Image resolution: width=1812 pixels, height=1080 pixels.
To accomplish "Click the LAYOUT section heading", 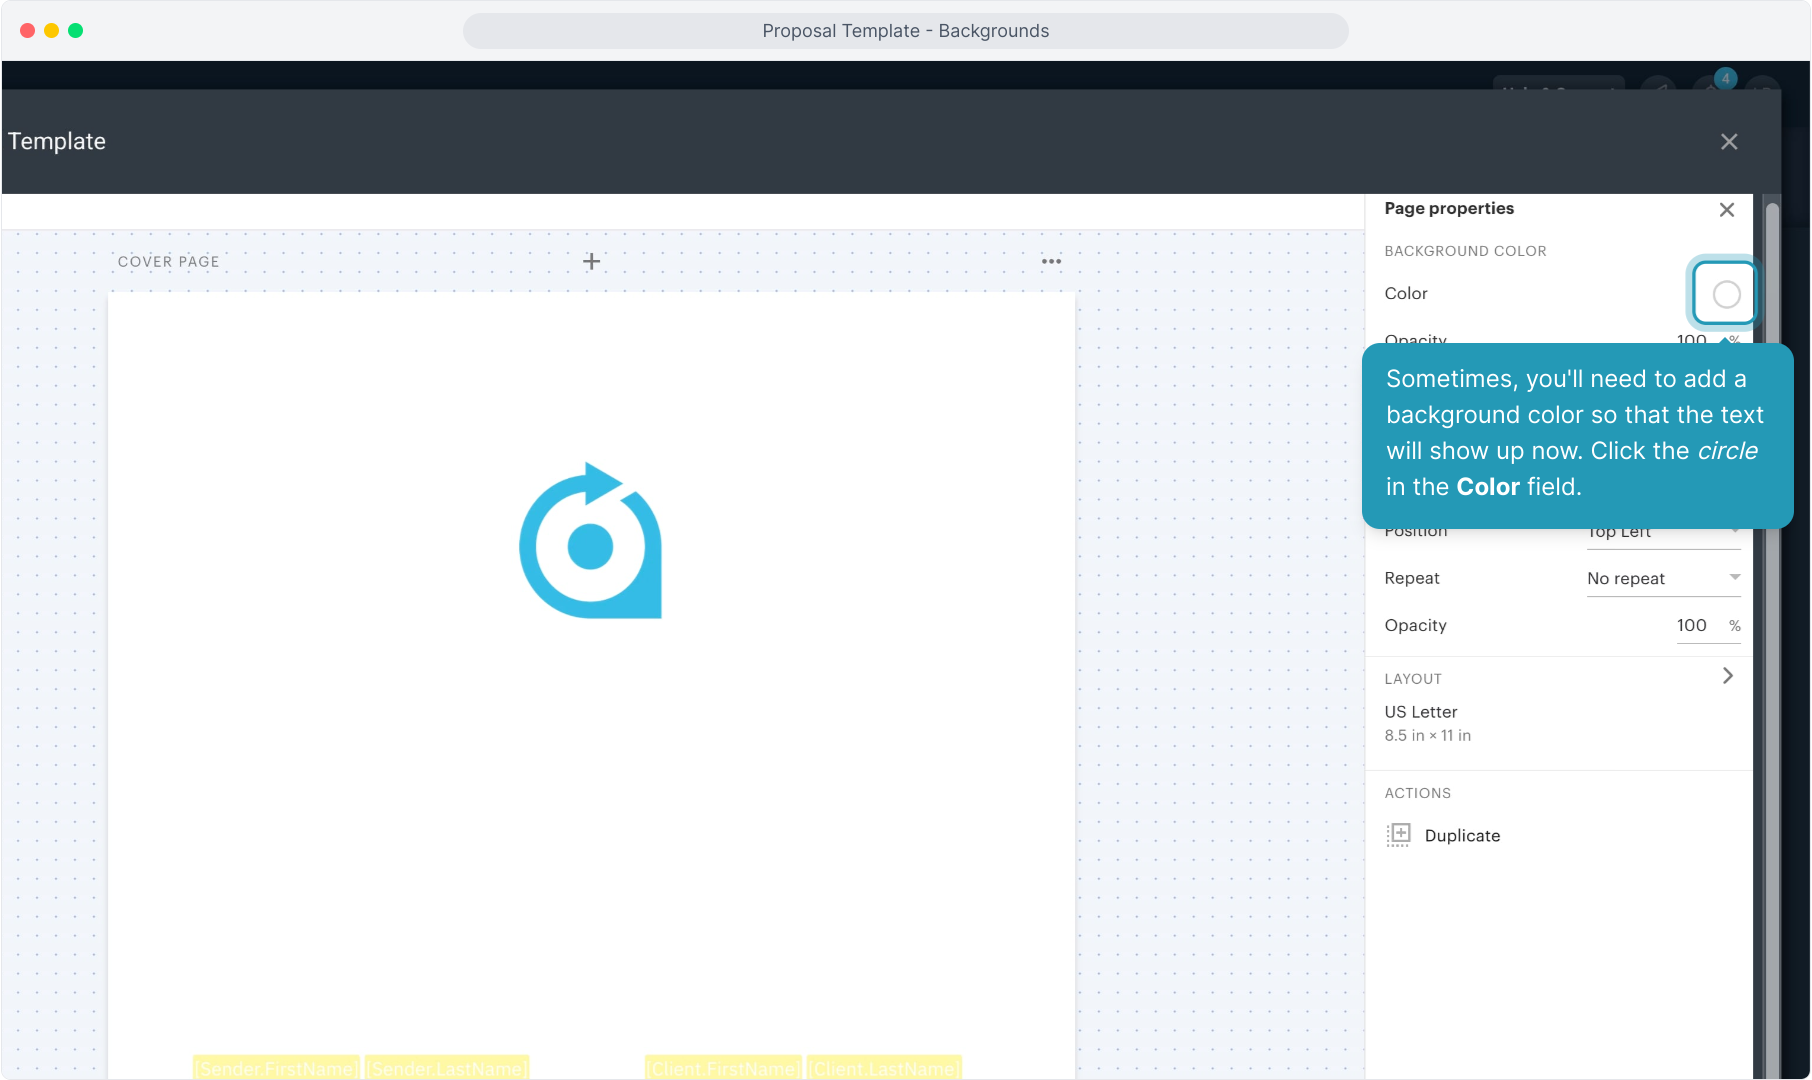I will pyautogui.click(x=1413, y=679).
